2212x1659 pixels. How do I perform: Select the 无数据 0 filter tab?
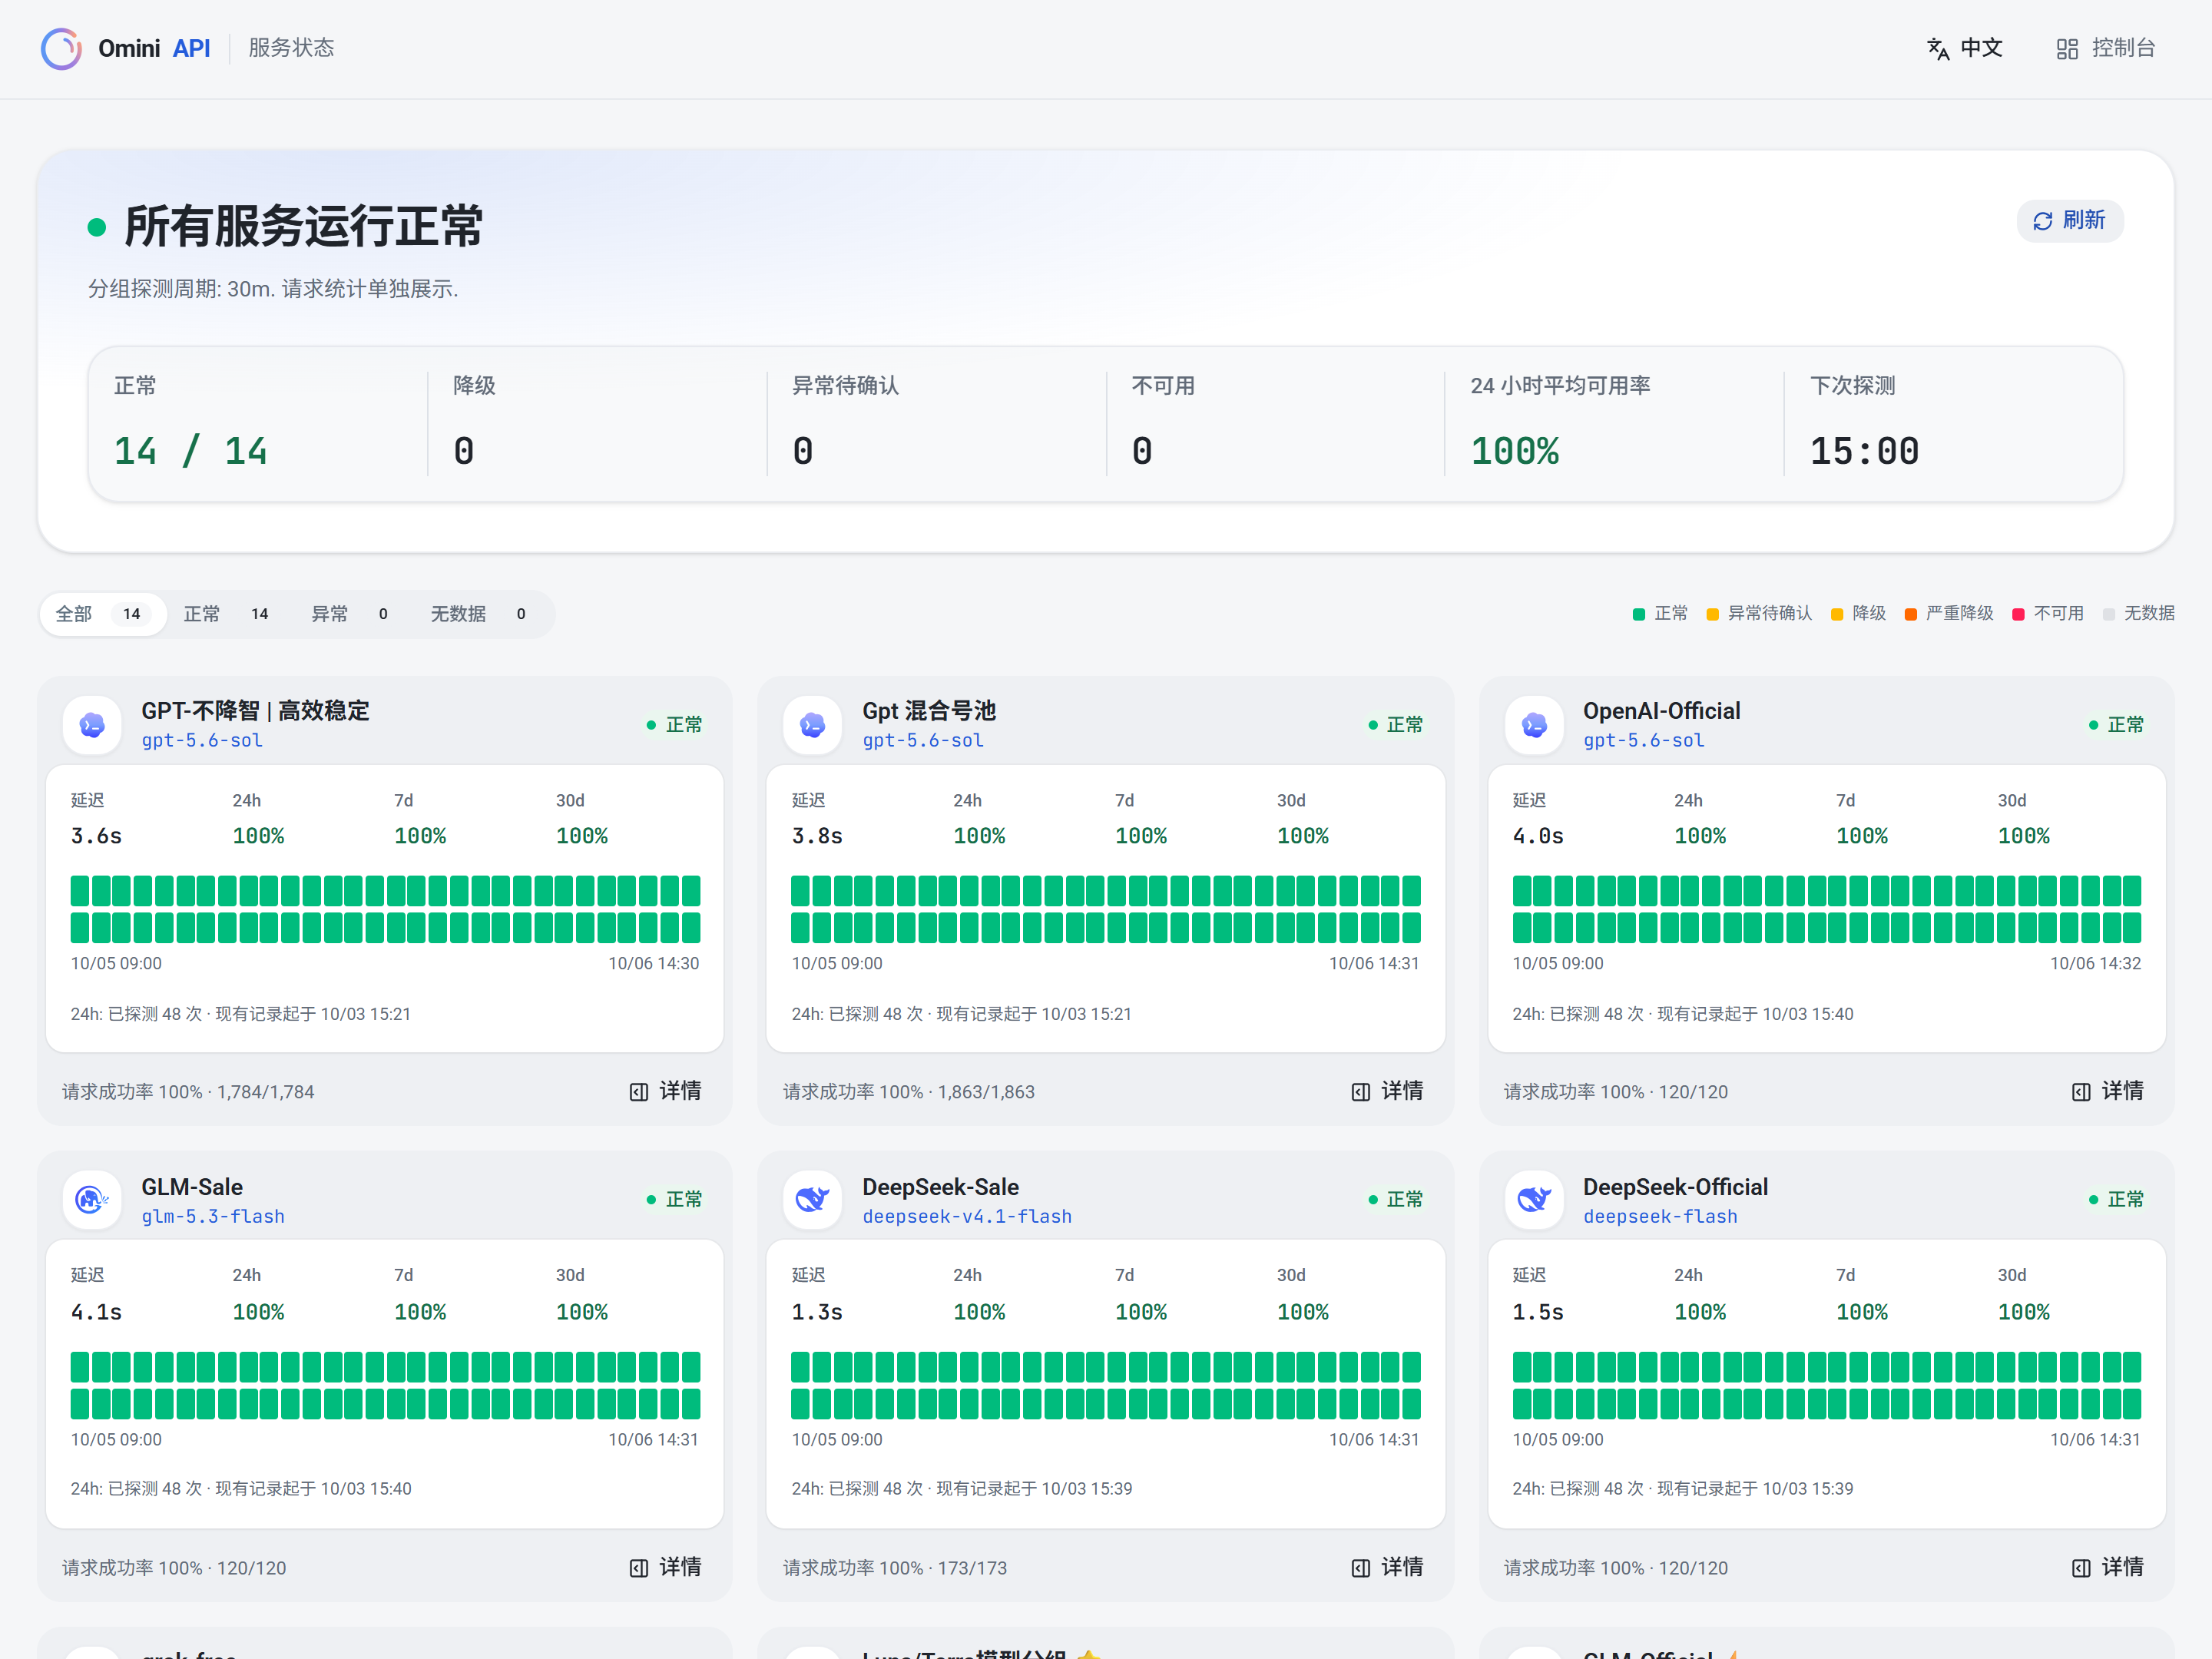pyautogui.click(x=480, y=614)
